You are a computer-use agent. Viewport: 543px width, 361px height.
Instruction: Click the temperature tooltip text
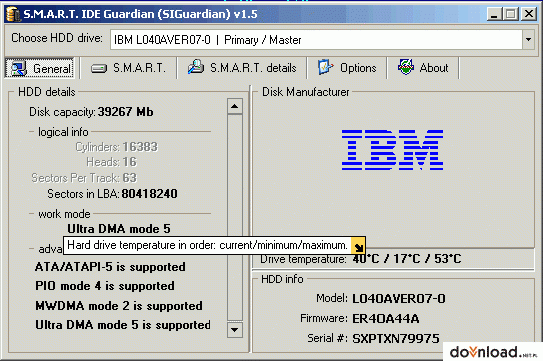[x=207, y=245]
